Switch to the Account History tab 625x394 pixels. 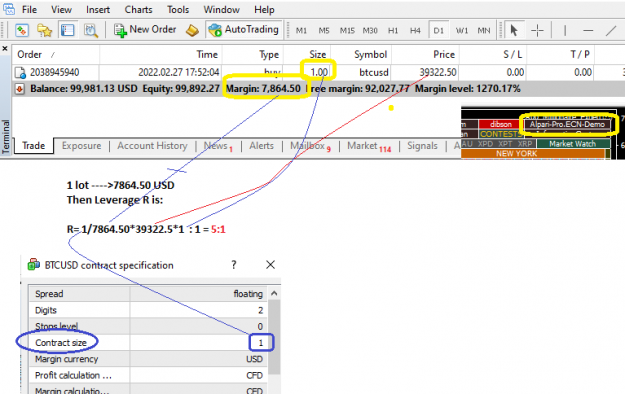click(x=152, y=146)
